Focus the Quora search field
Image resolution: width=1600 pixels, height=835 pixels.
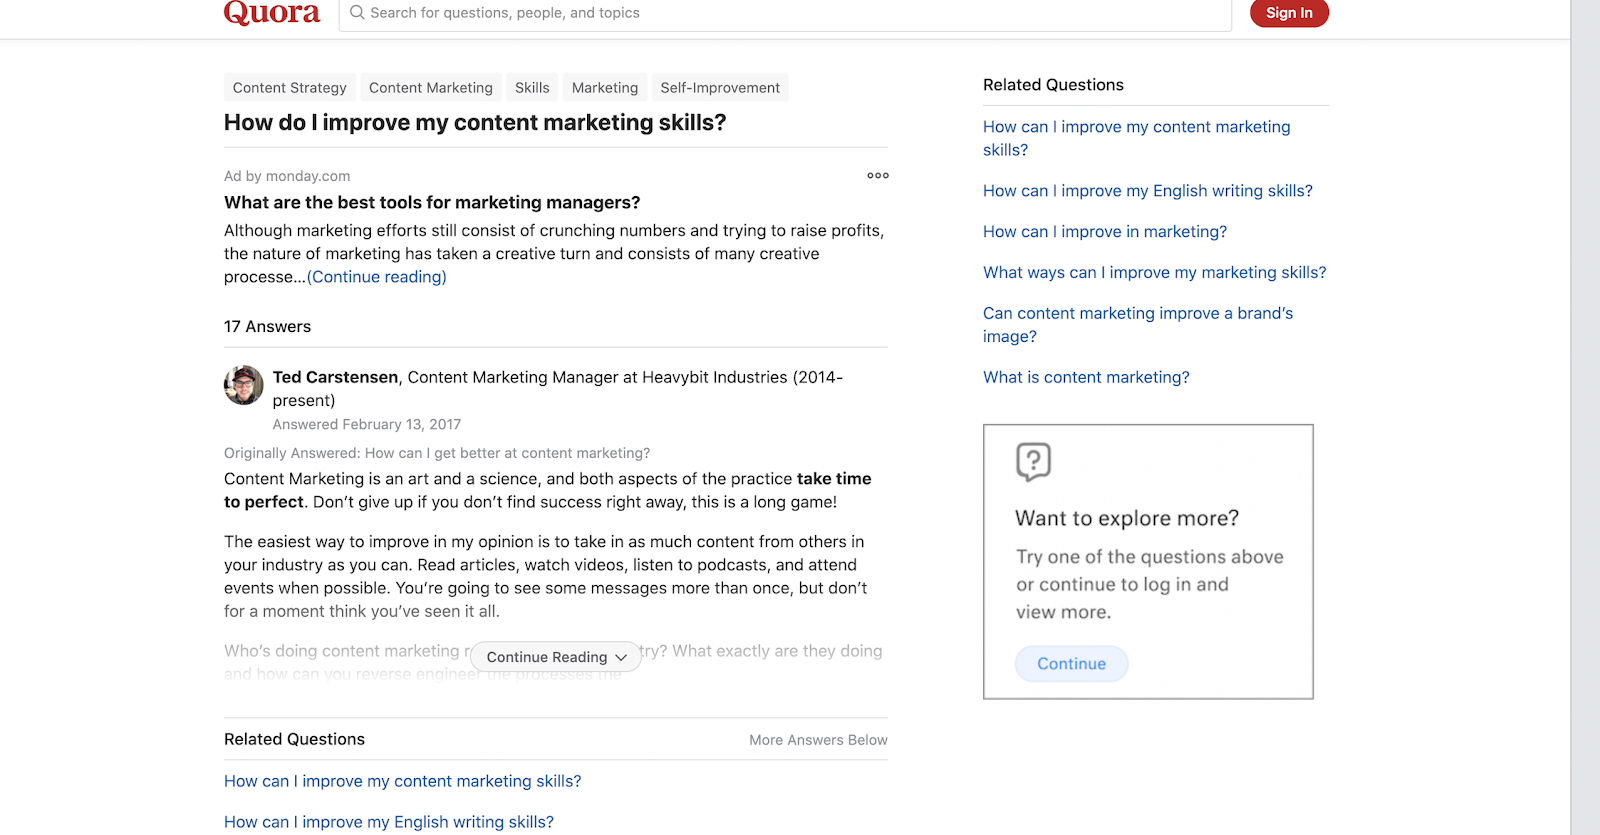click(790, 13)
